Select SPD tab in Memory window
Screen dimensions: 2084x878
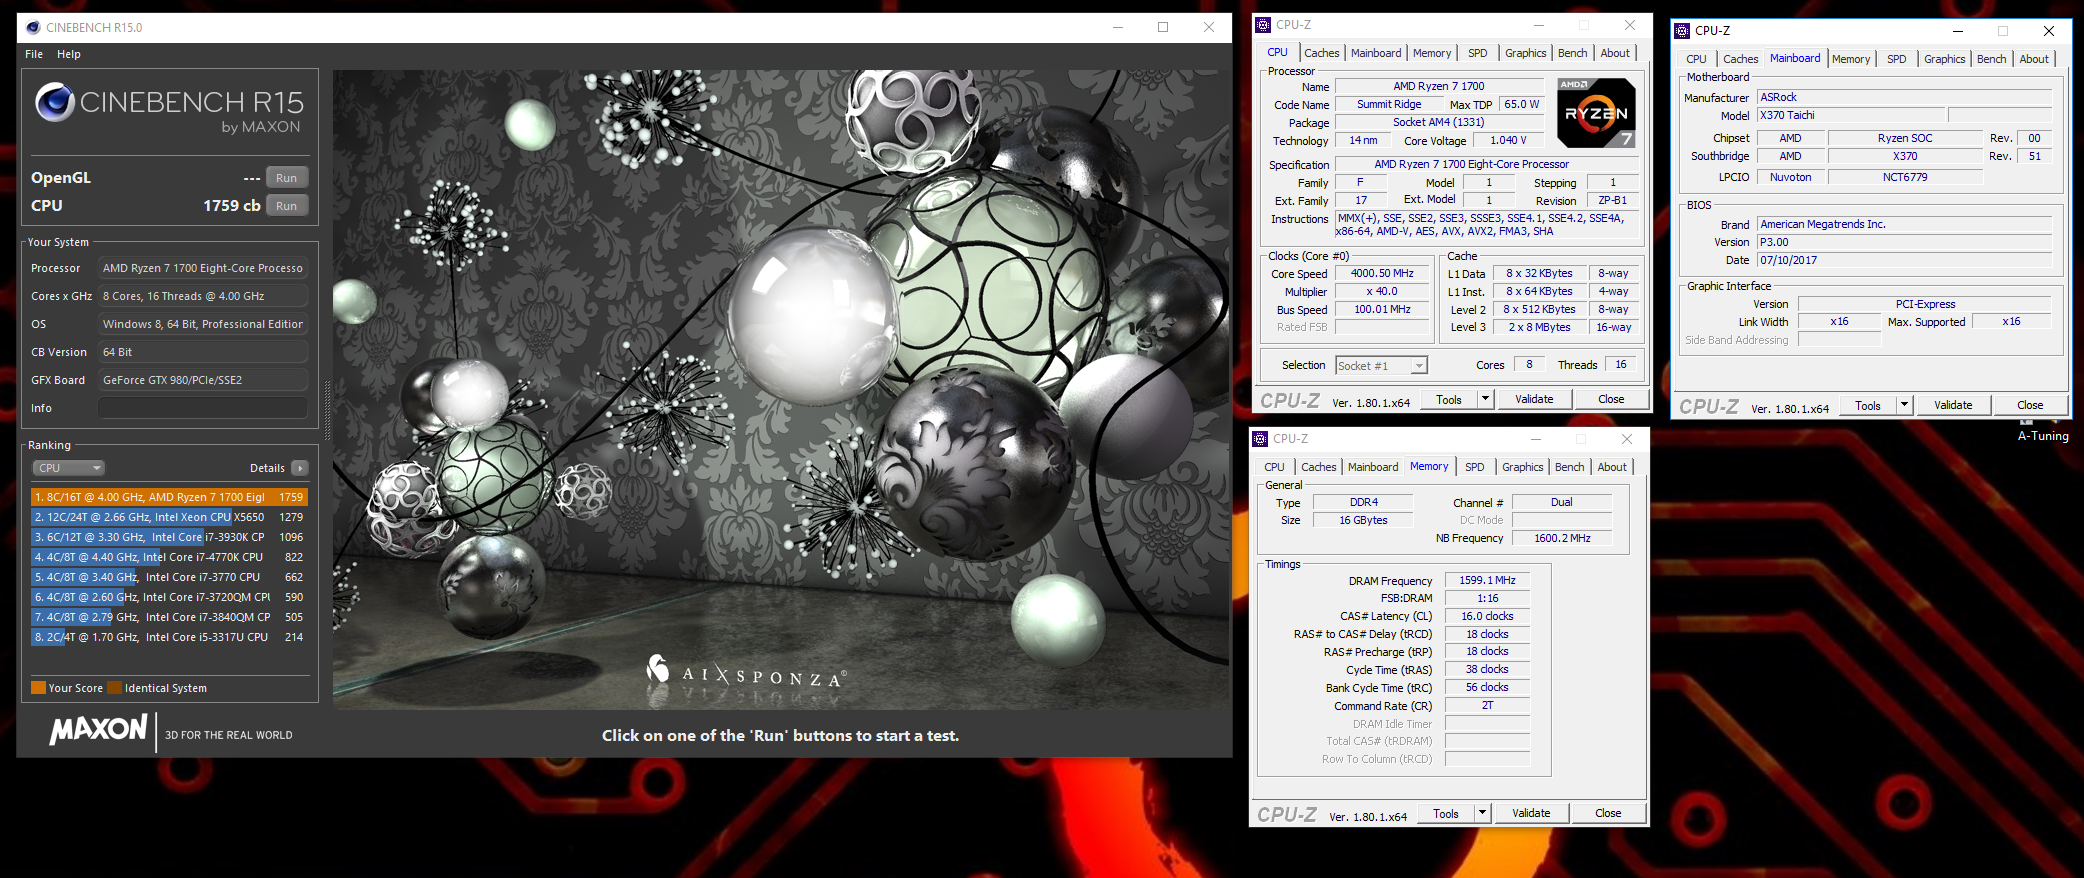pyautogui.click(x=1475, y=467)
